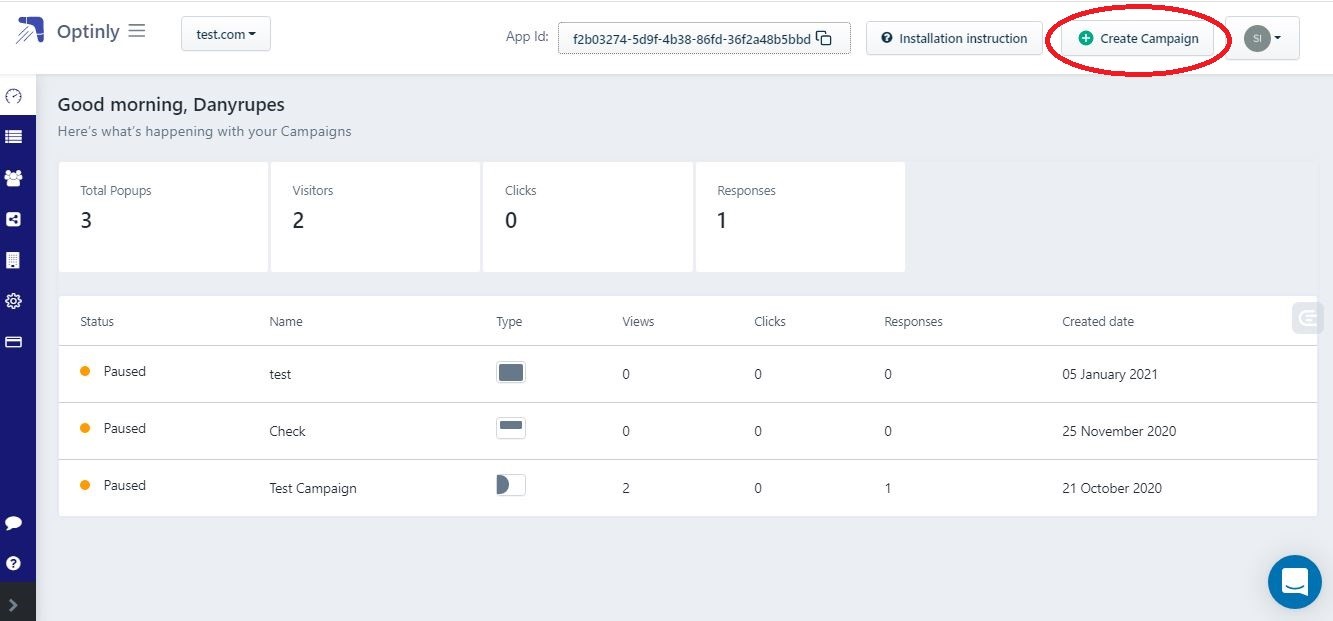
Task: Open the SI user avatar dropdown
Action: click(x=1262, y=38)
